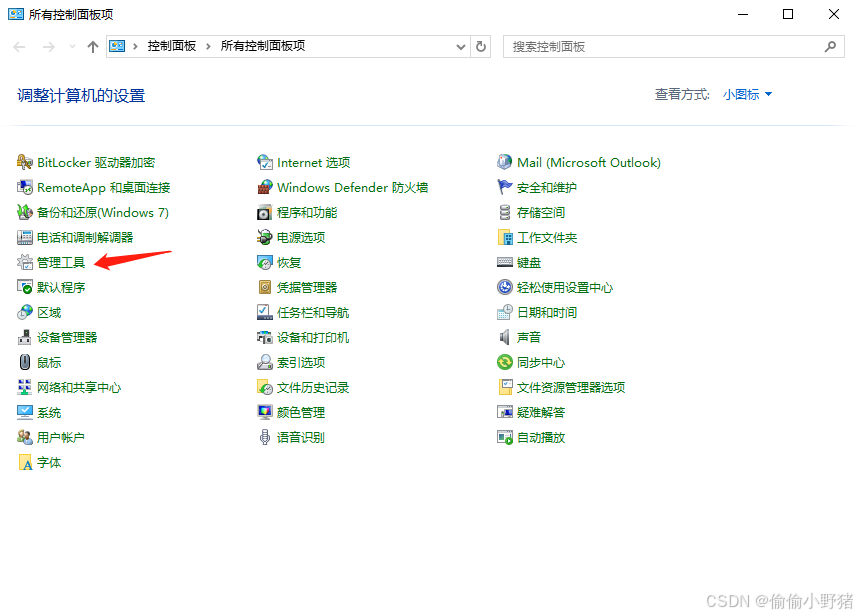
Task: Expand the chevron after 控制面板 breadcrumb
Action: click(x=208, y=46)
